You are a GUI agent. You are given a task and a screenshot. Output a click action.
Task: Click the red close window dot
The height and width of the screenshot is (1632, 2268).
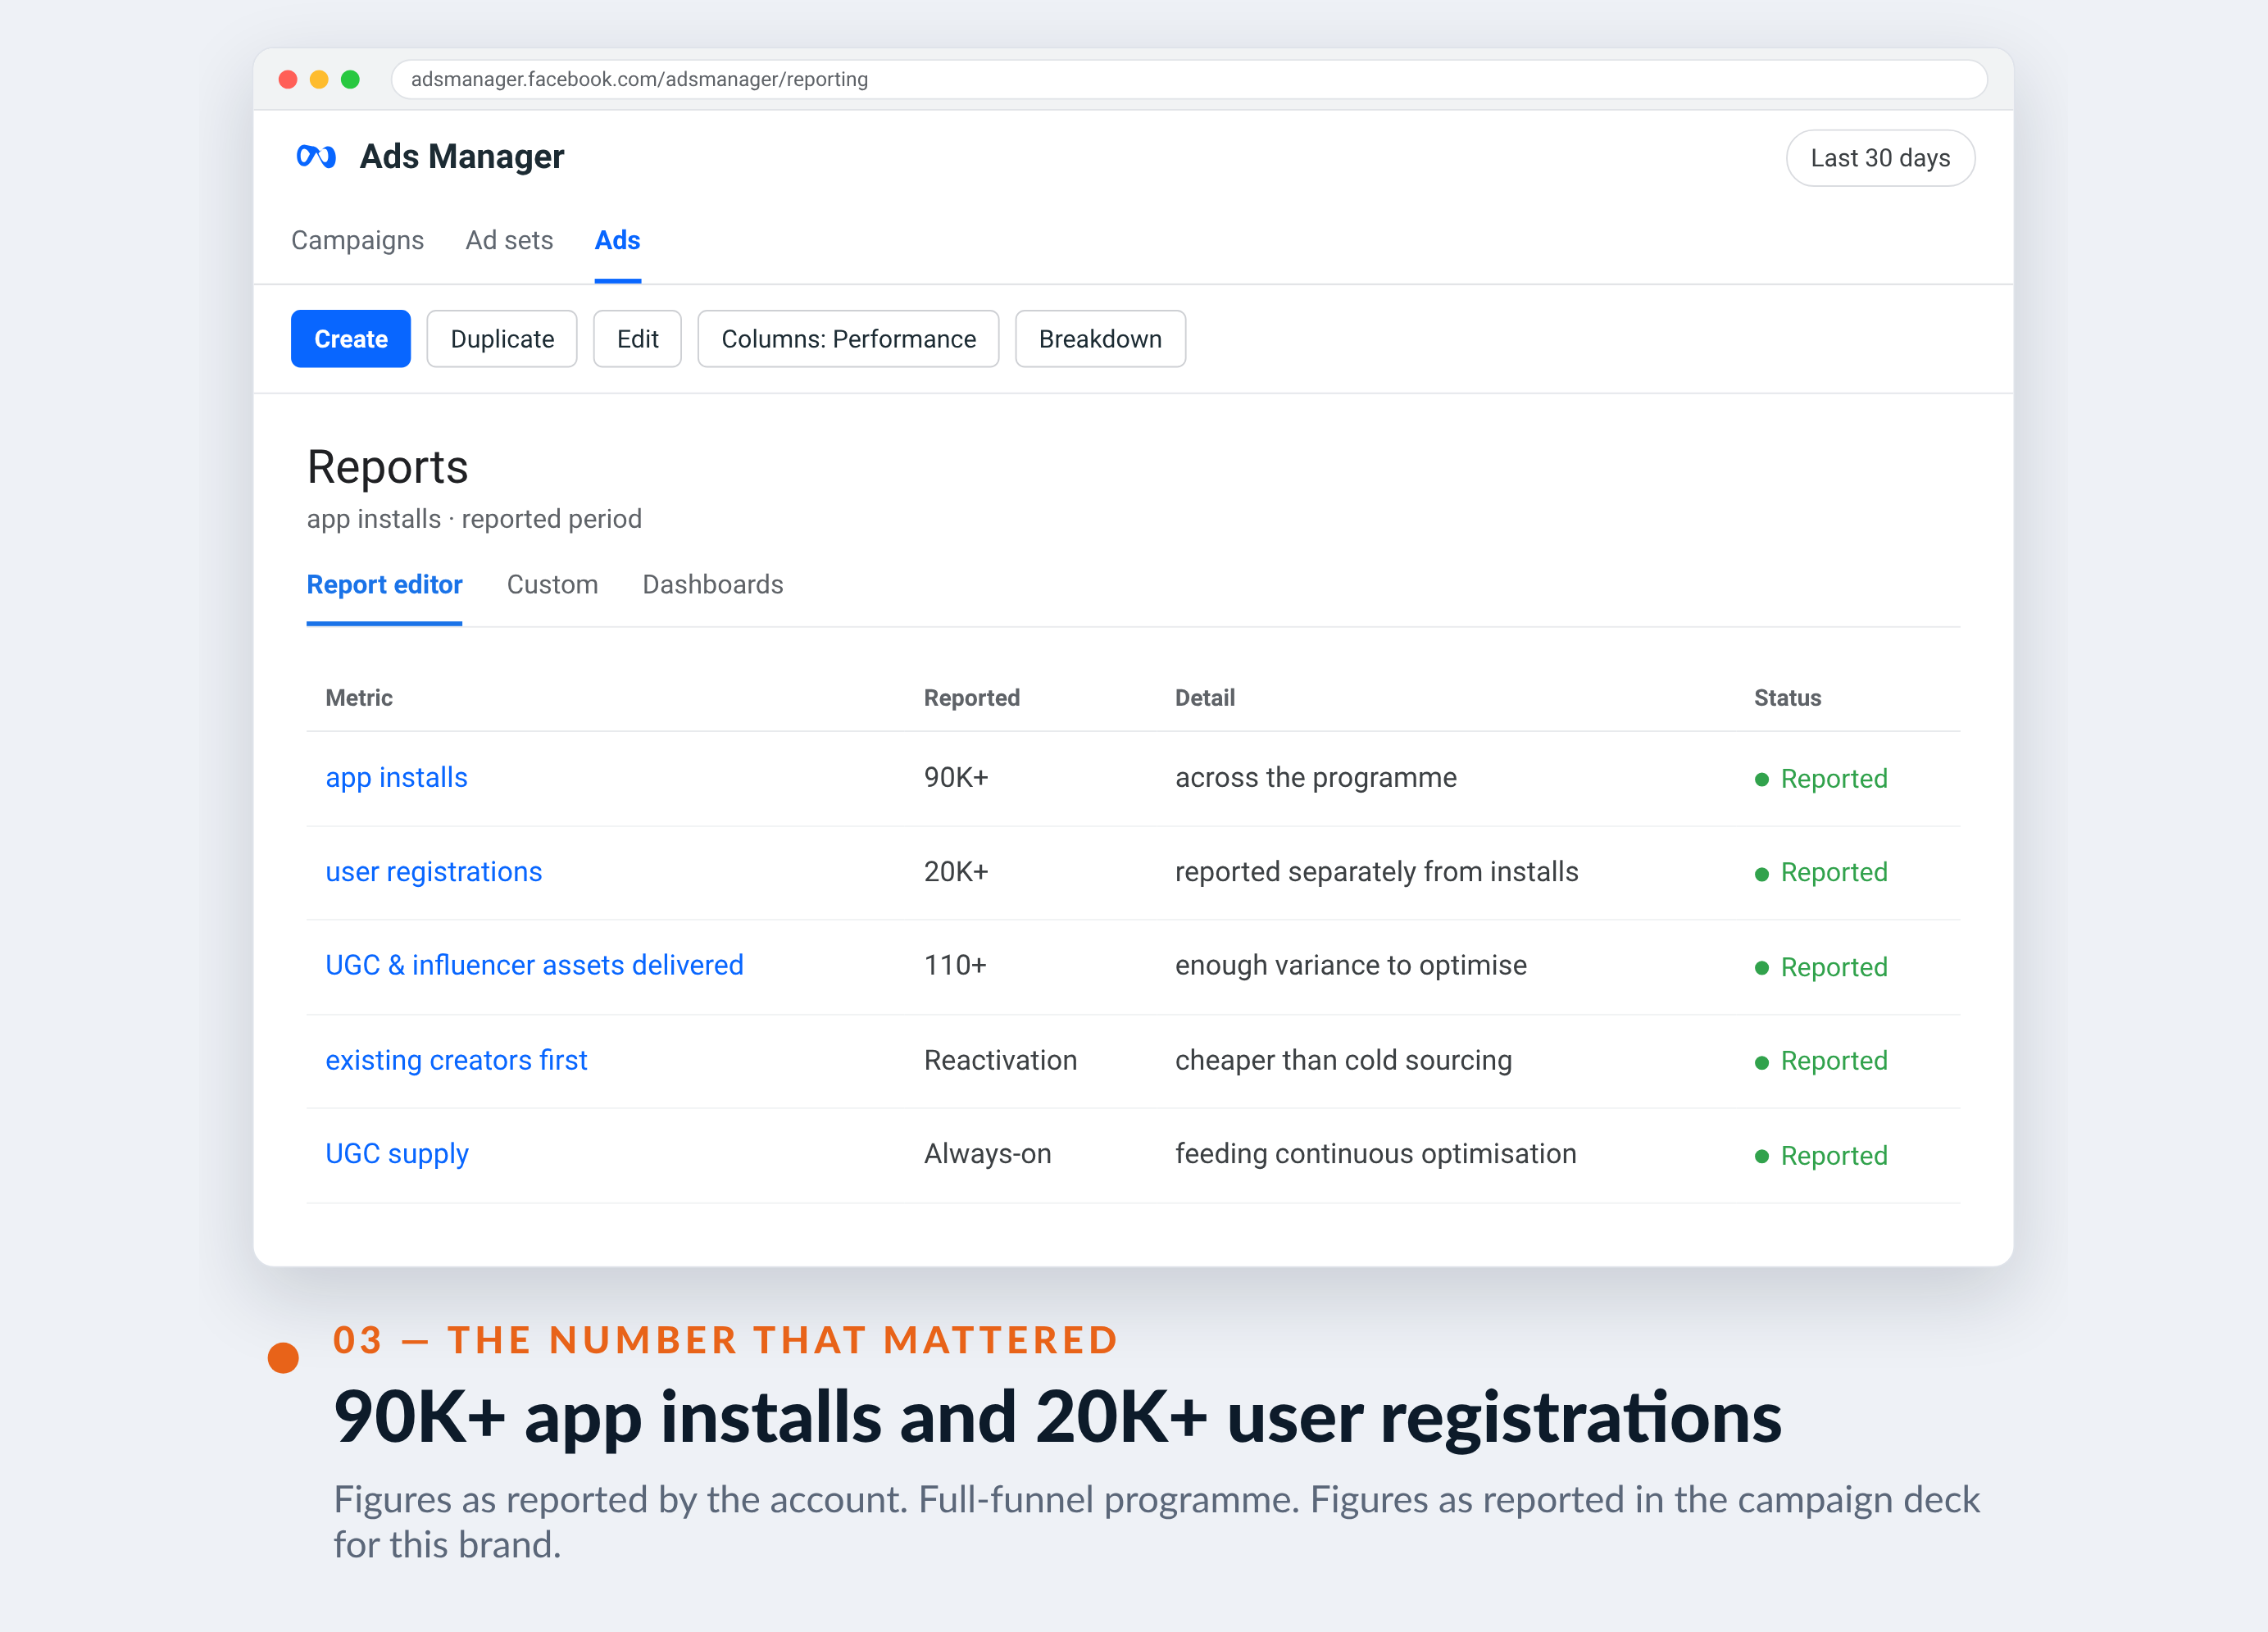click(x=288, y=79)
